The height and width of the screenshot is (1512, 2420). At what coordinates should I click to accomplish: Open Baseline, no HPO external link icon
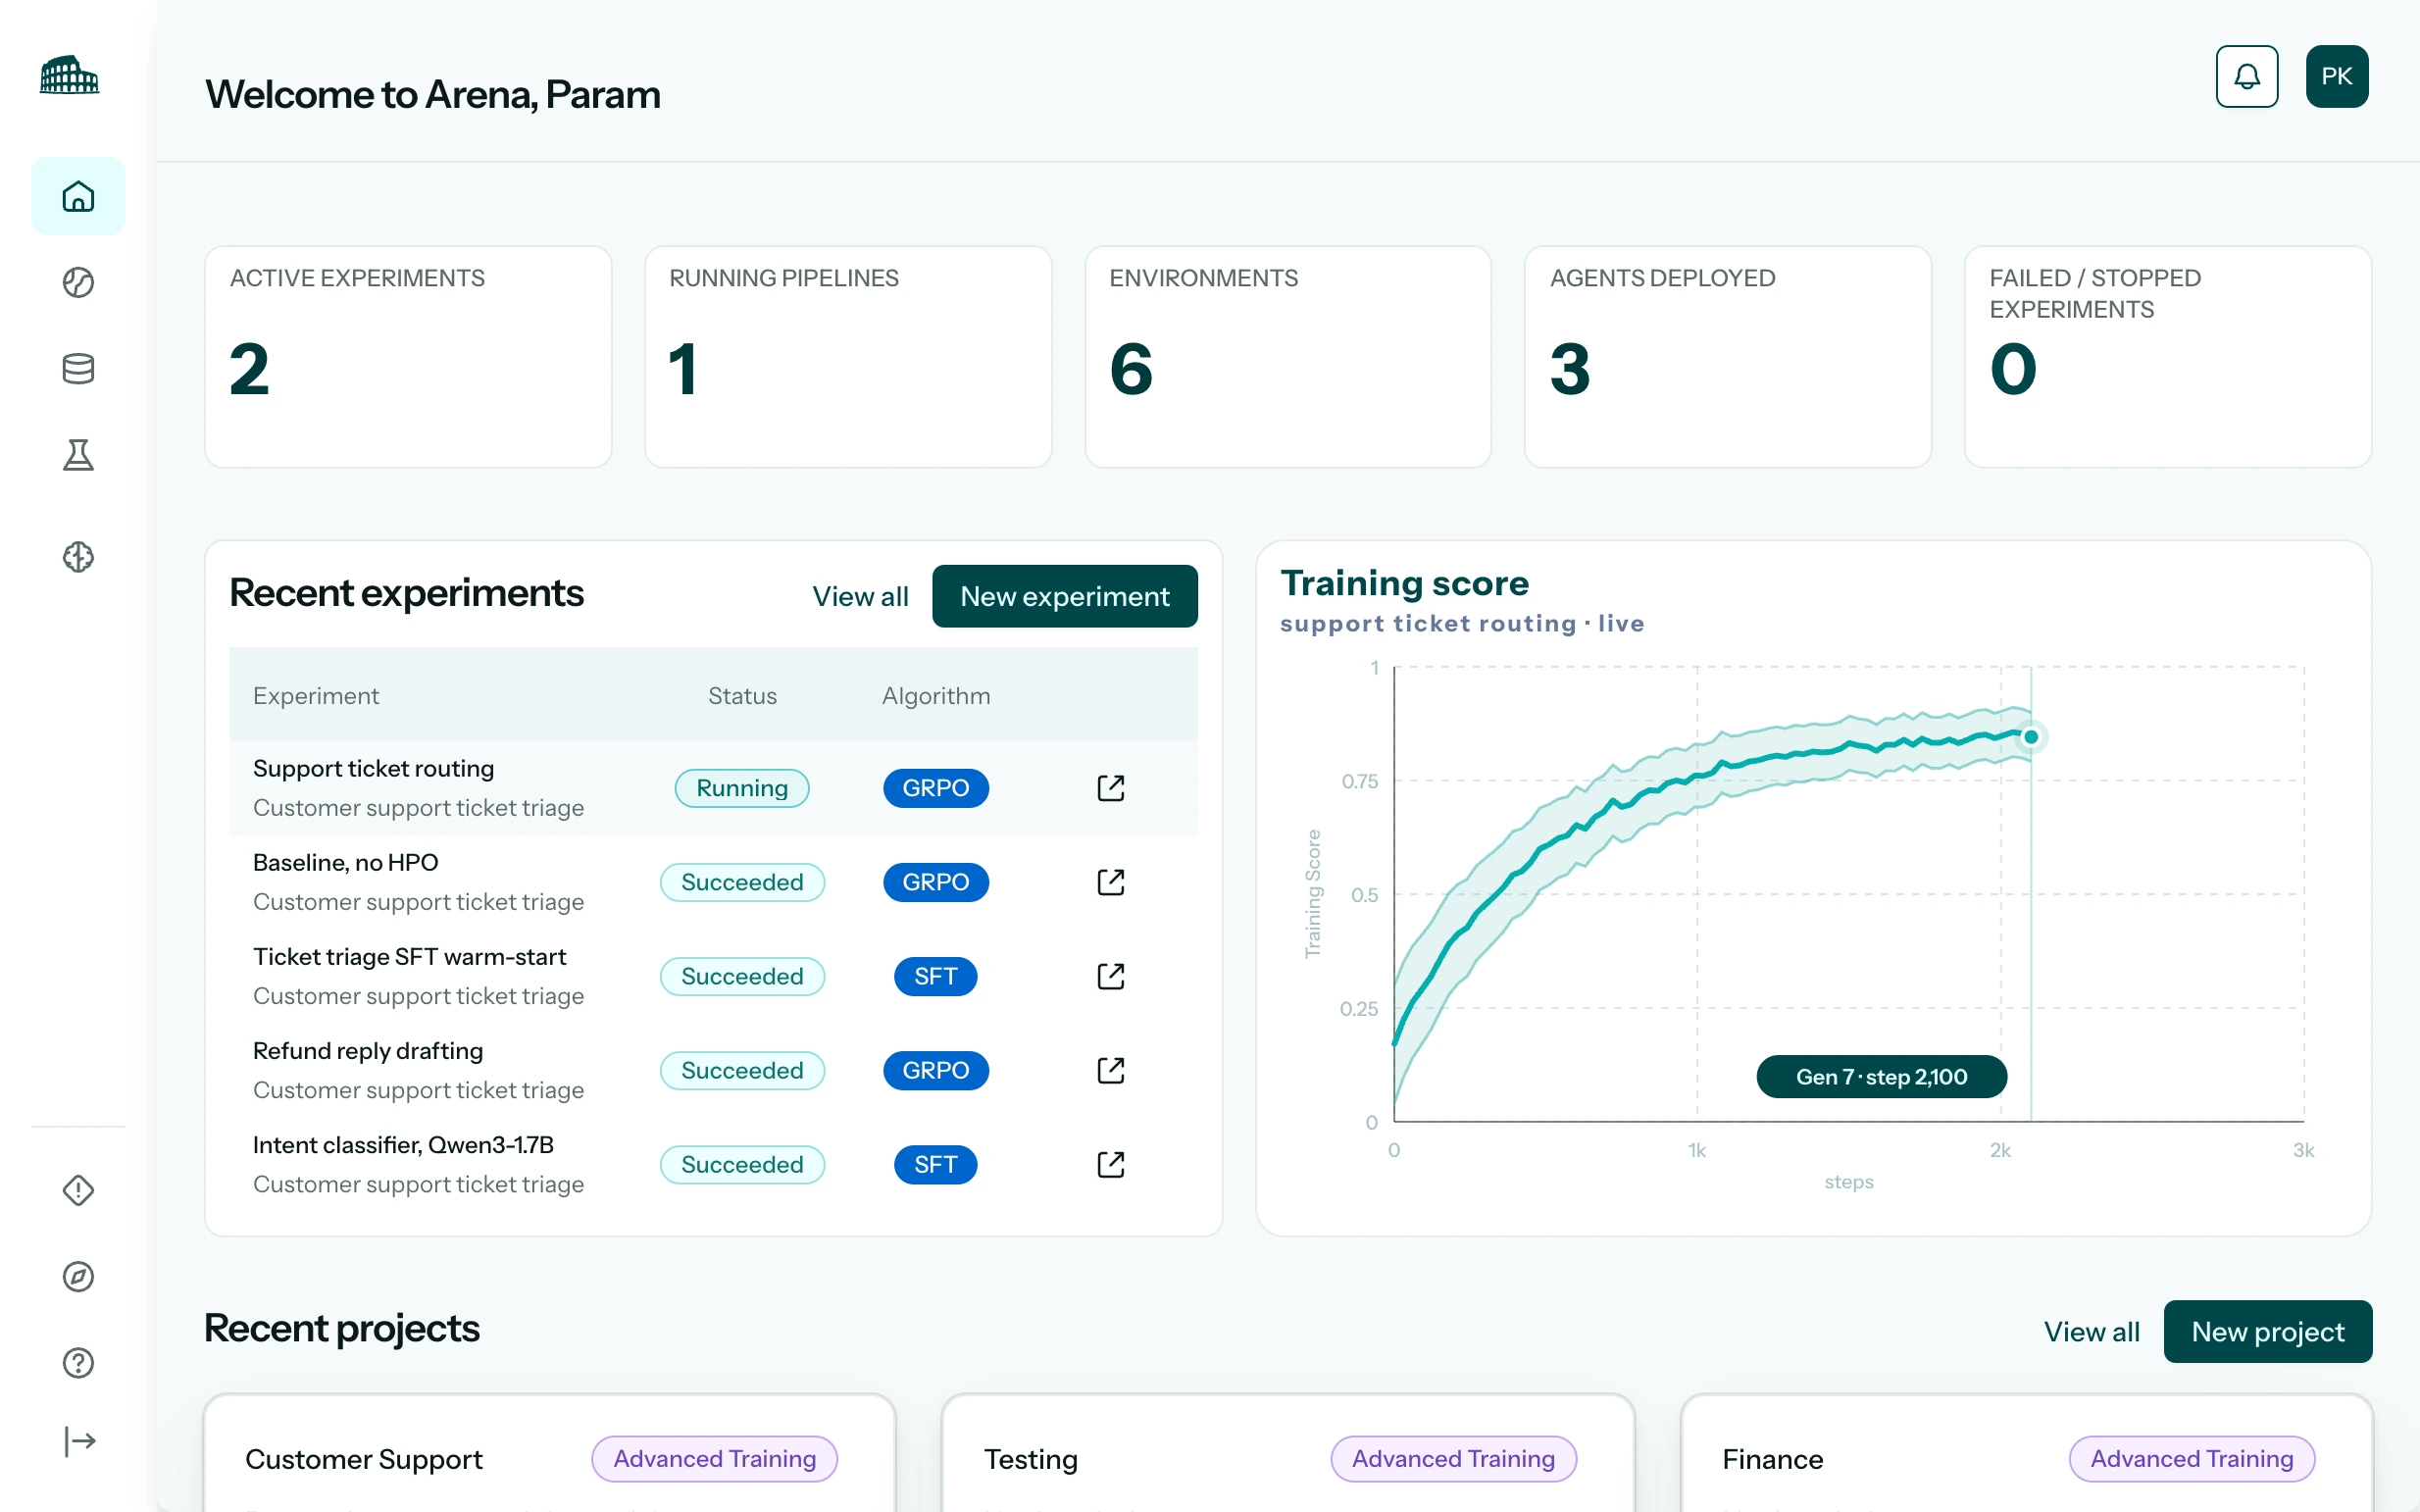1110,882
